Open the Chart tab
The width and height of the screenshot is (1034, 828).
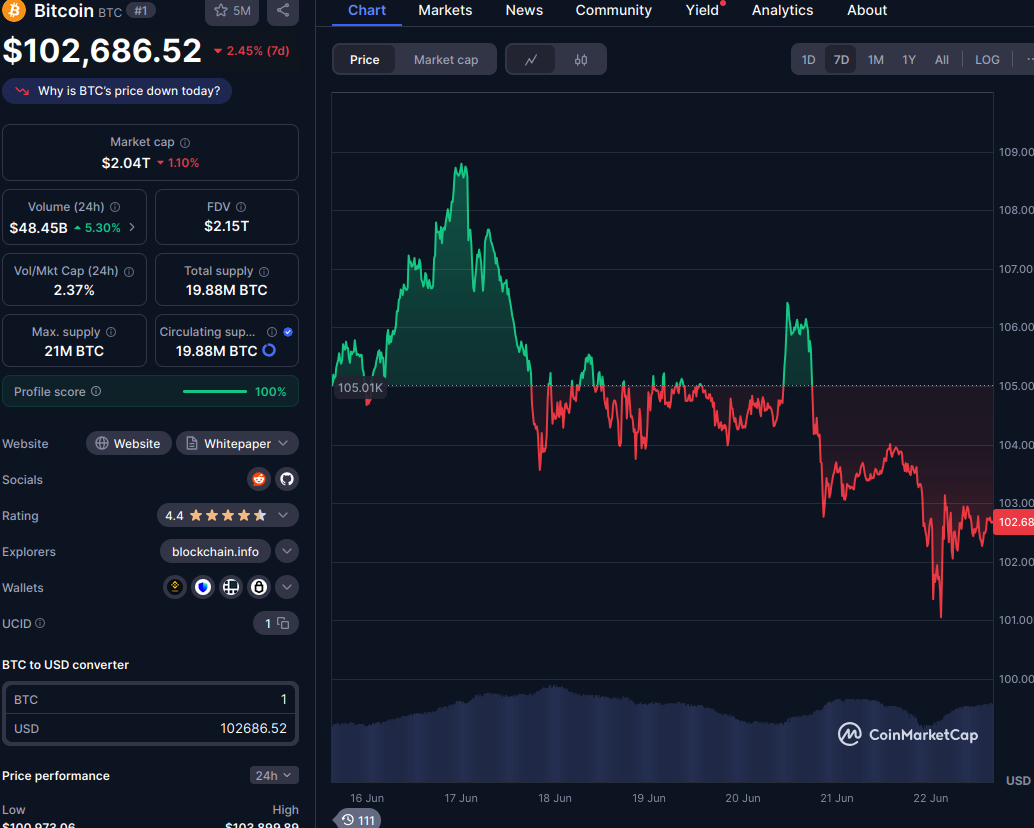pos(367,11)
